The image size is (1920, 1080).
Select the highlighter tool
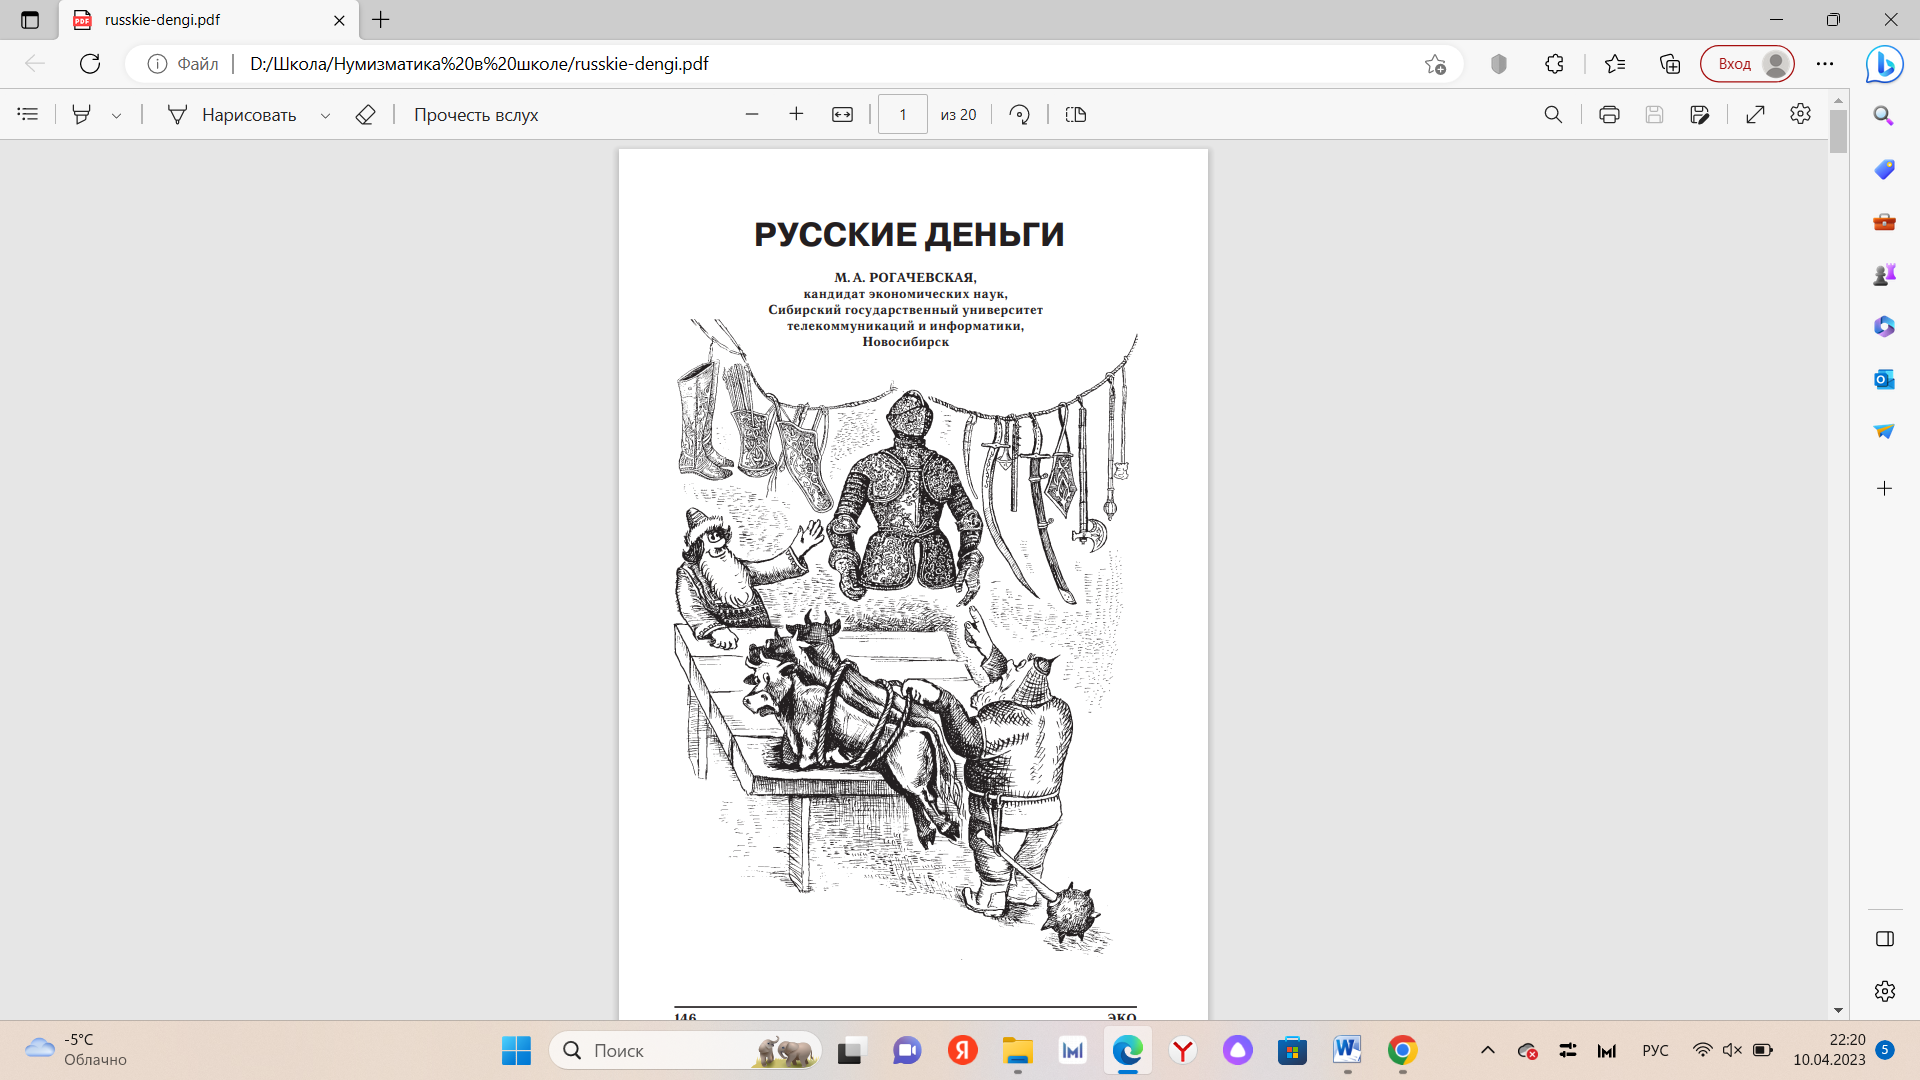pyautogui.click(x=82, y=114)
